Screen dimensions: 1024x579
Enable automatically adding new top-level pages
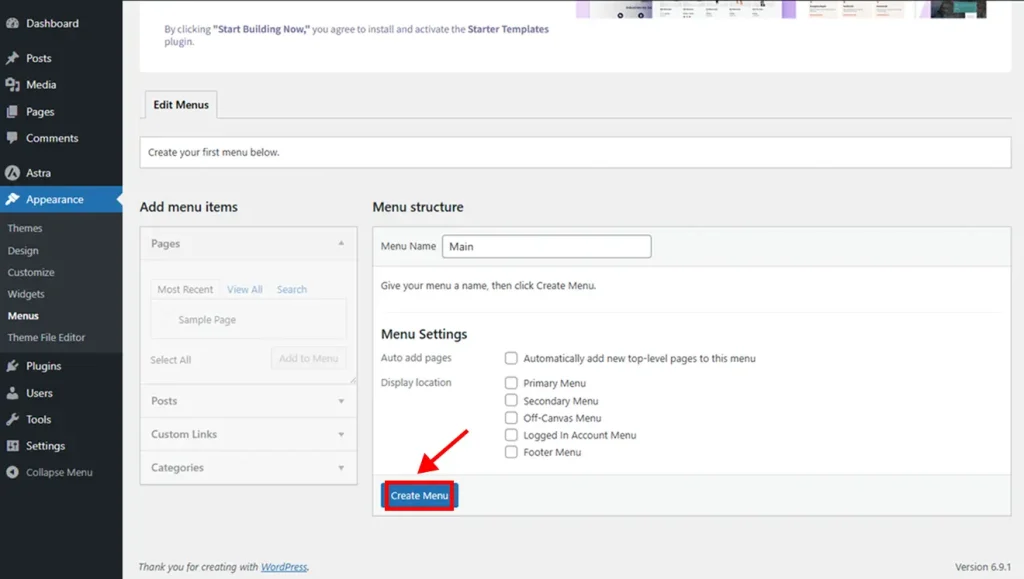510,358
